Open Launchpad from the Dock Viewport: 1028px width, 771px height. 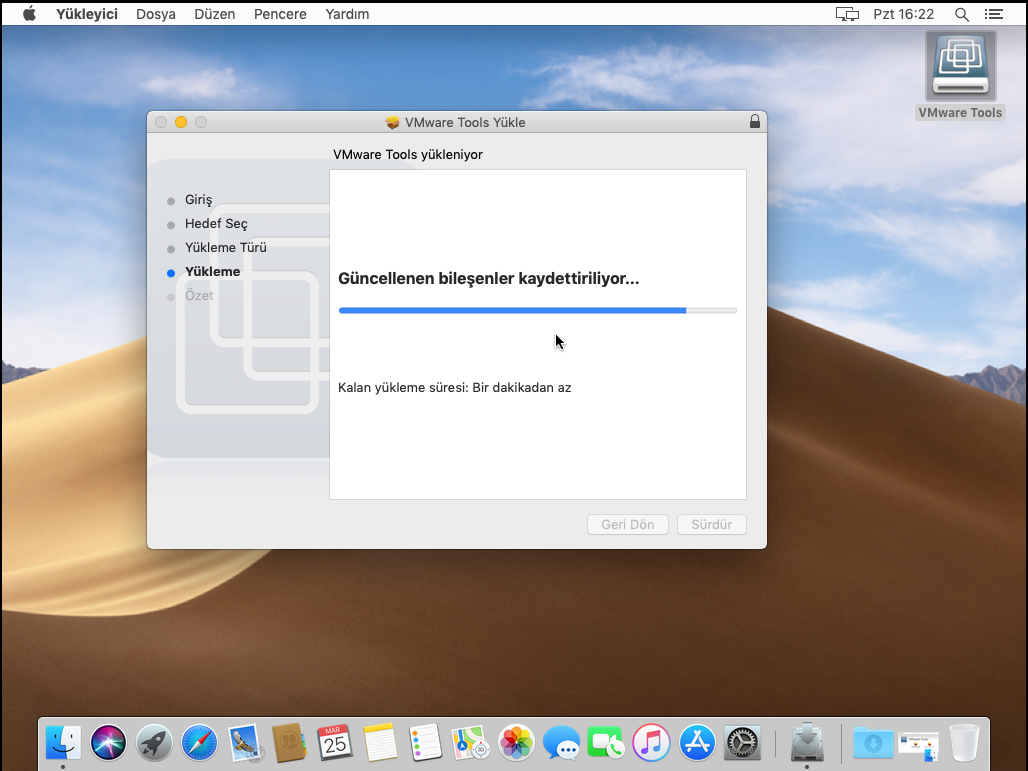pos(154,743)
